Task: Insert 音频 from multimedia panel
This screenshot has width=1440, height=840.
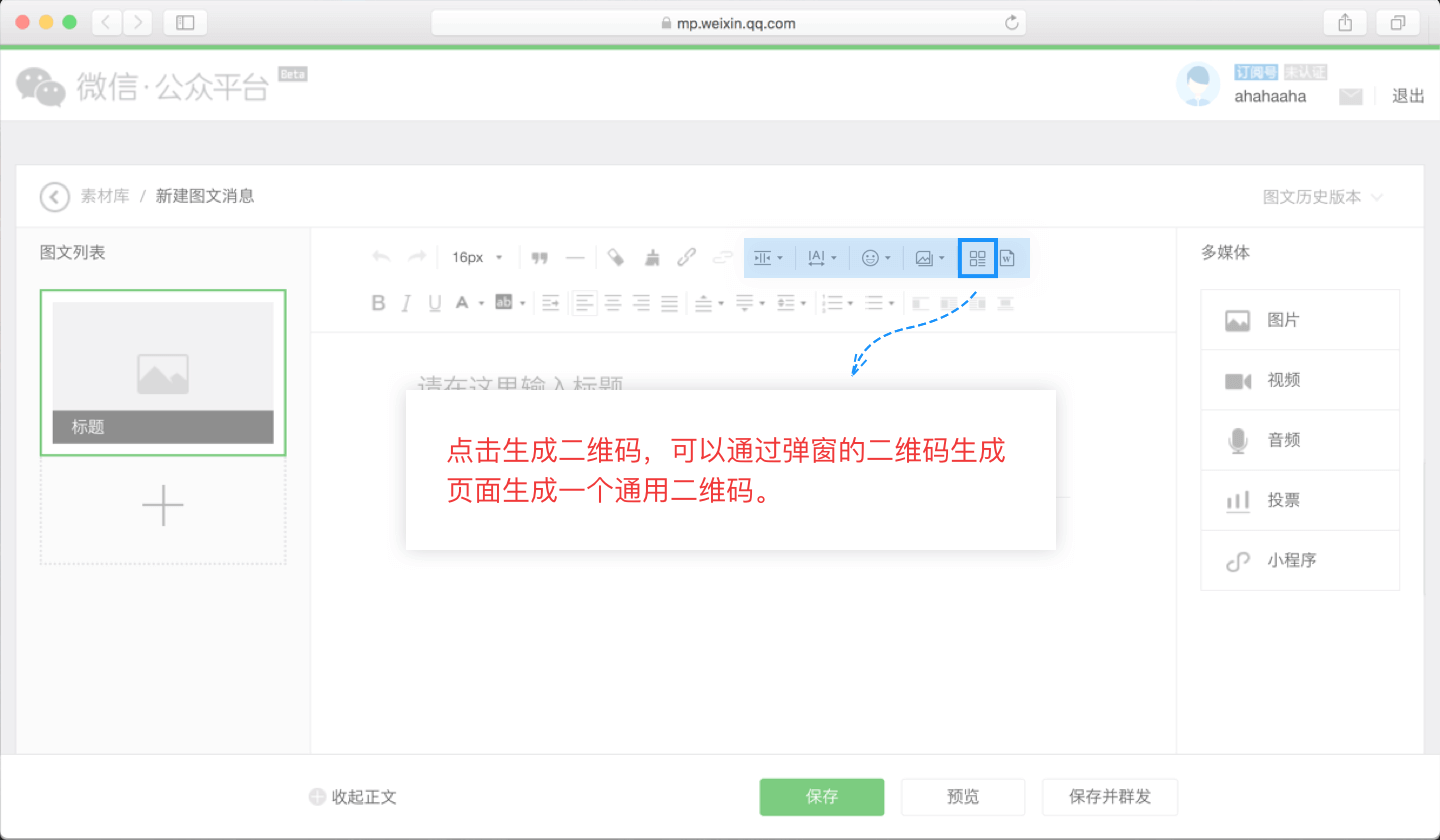Action: [1300, 440]
